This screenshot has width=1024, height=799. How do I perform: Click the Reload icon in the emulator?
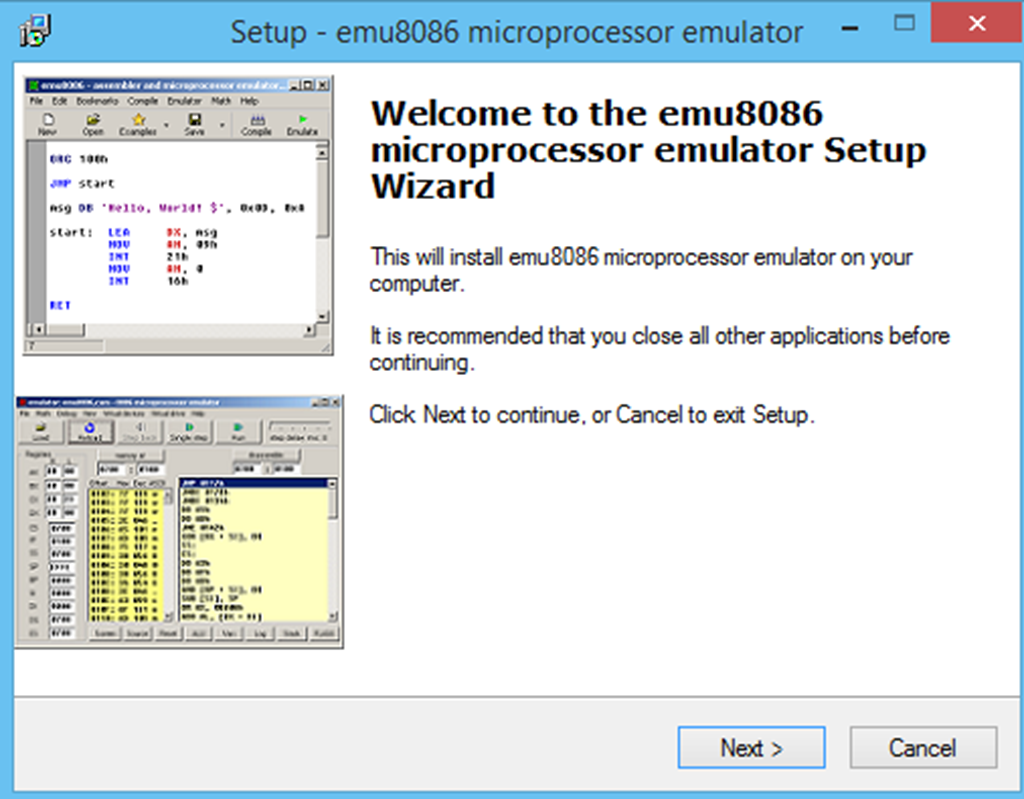[x=88, y=428]
